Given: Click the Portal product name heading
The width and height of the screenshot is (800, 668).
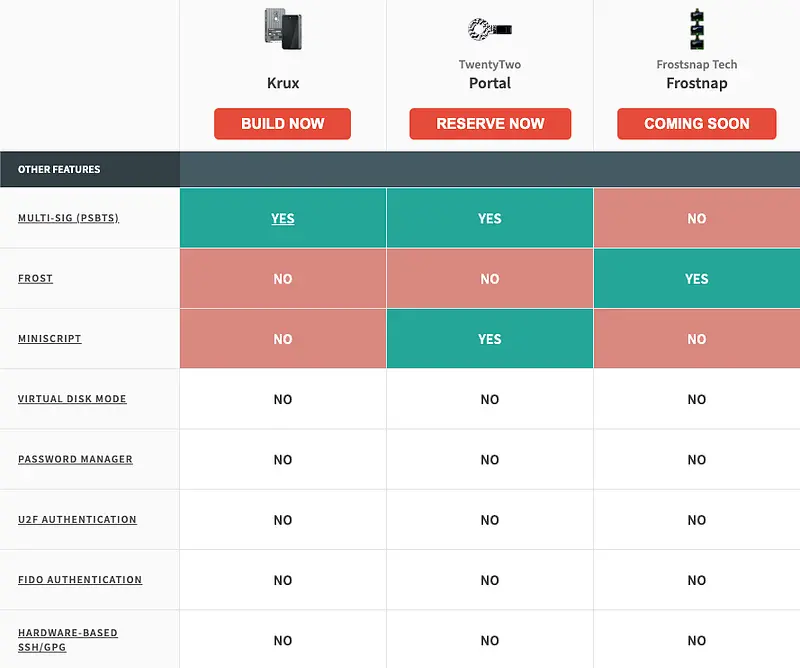Looking at the screenshot, I should (x=490, y=83).
